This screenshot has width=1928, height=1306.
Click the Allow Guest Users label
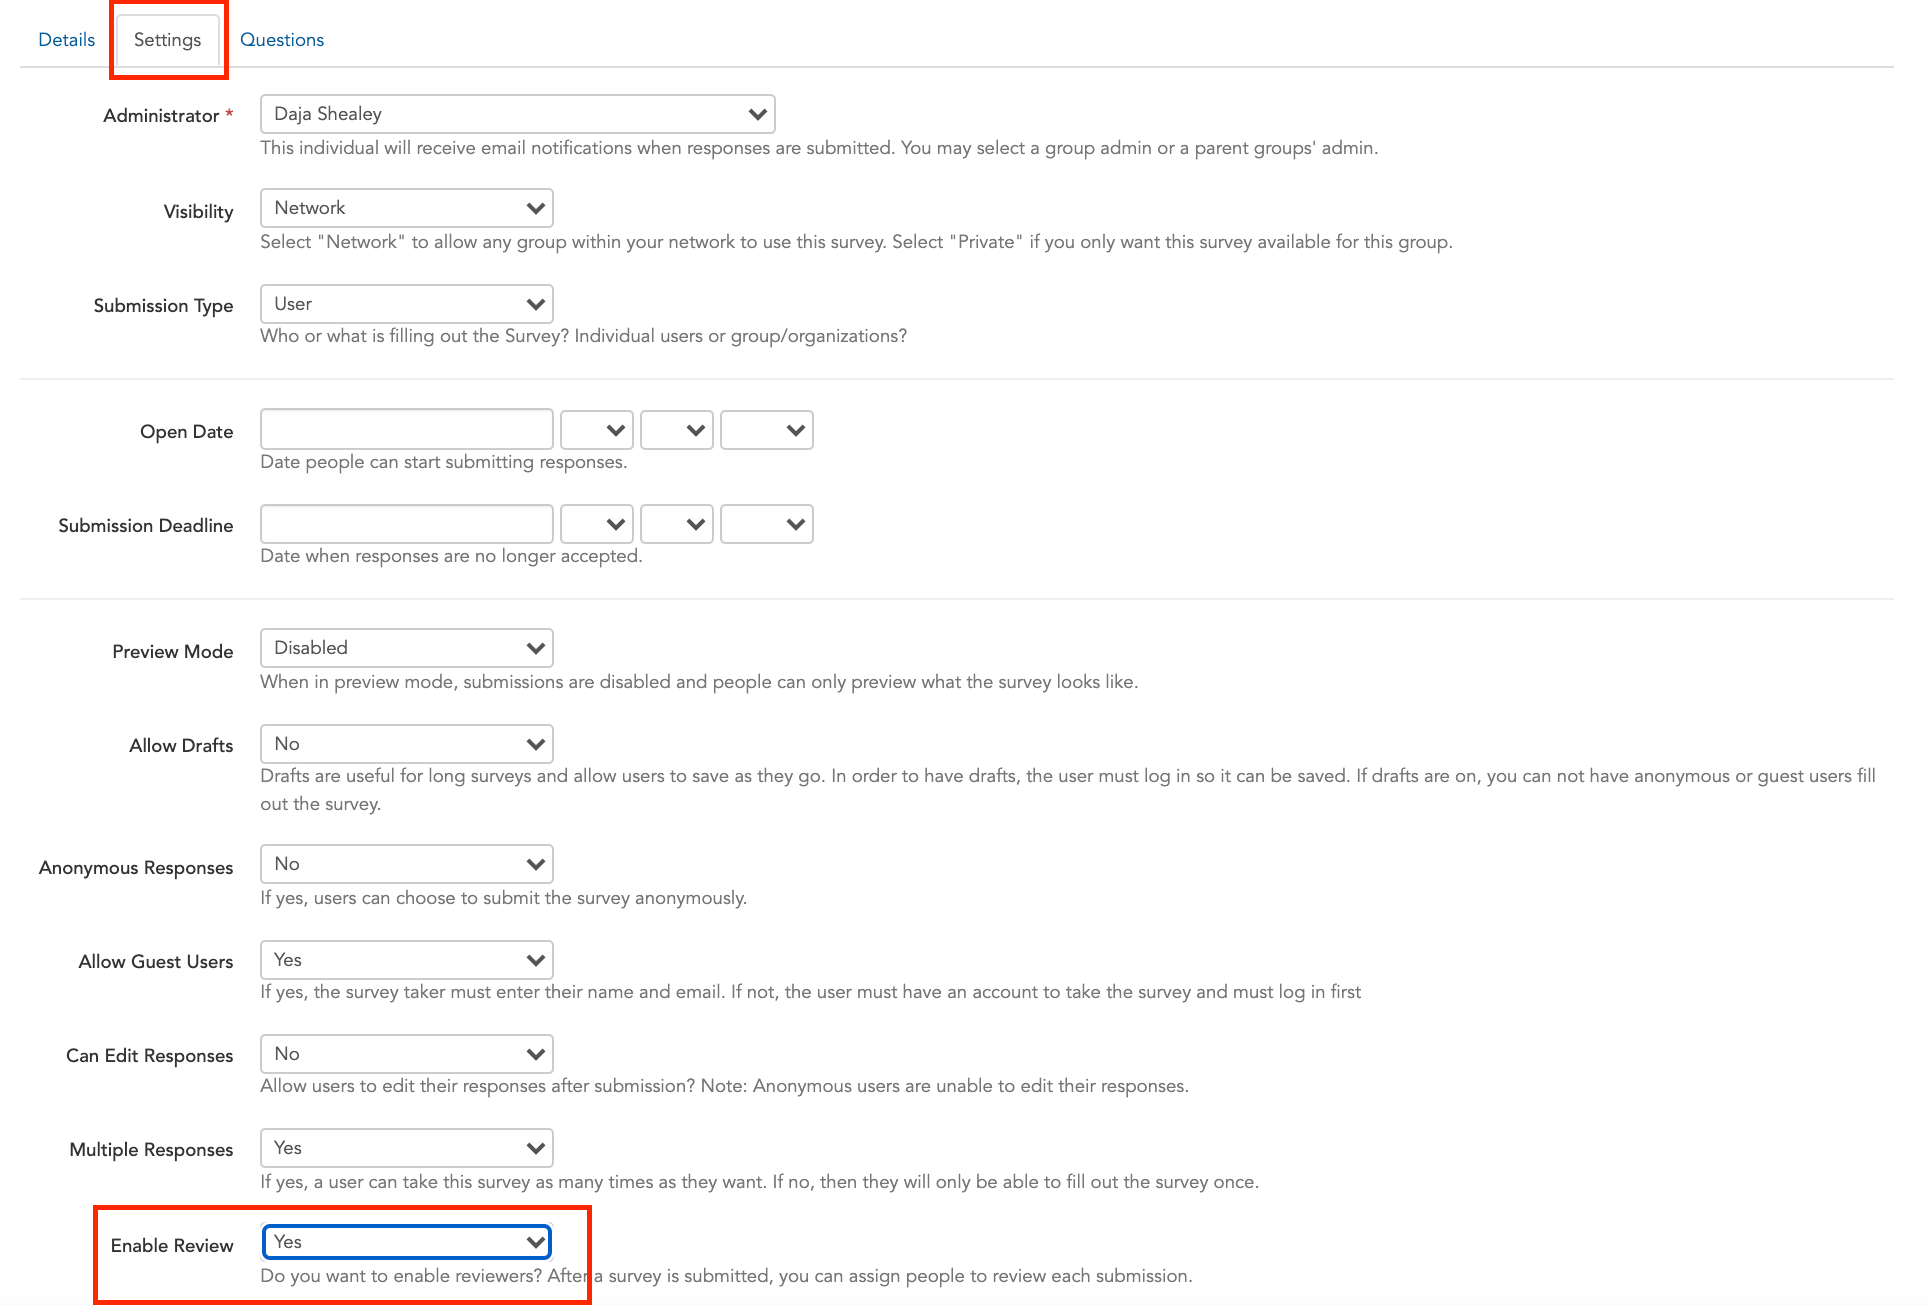156,962
